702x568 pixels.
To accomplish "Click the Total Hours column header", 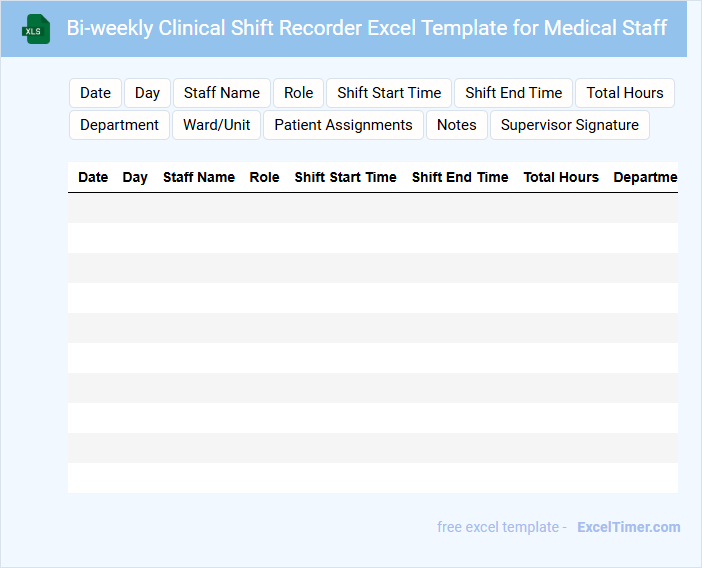I will tap(561, 177).
